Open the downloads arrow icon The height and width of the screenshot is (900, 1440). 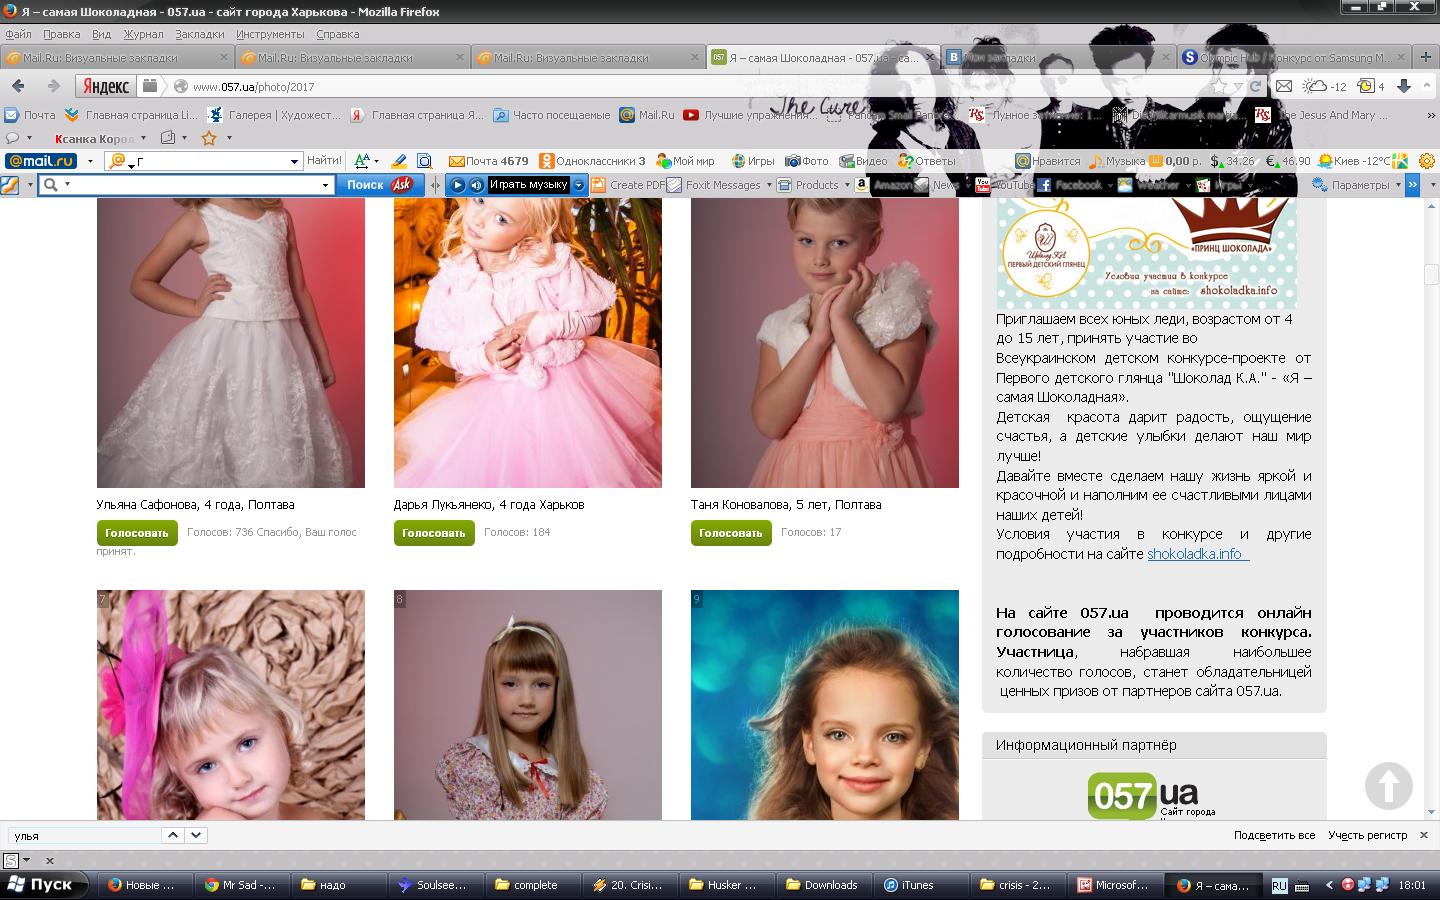pos(1403,86)
